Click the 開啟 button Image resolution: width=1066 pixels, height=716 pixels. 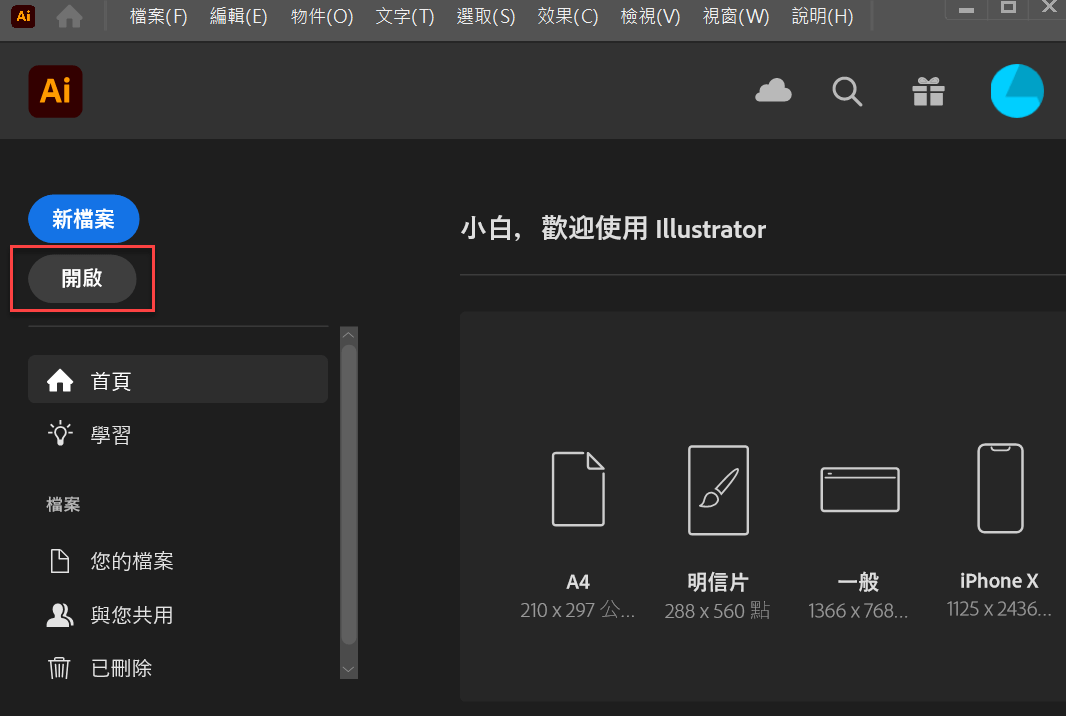(82, 278)
